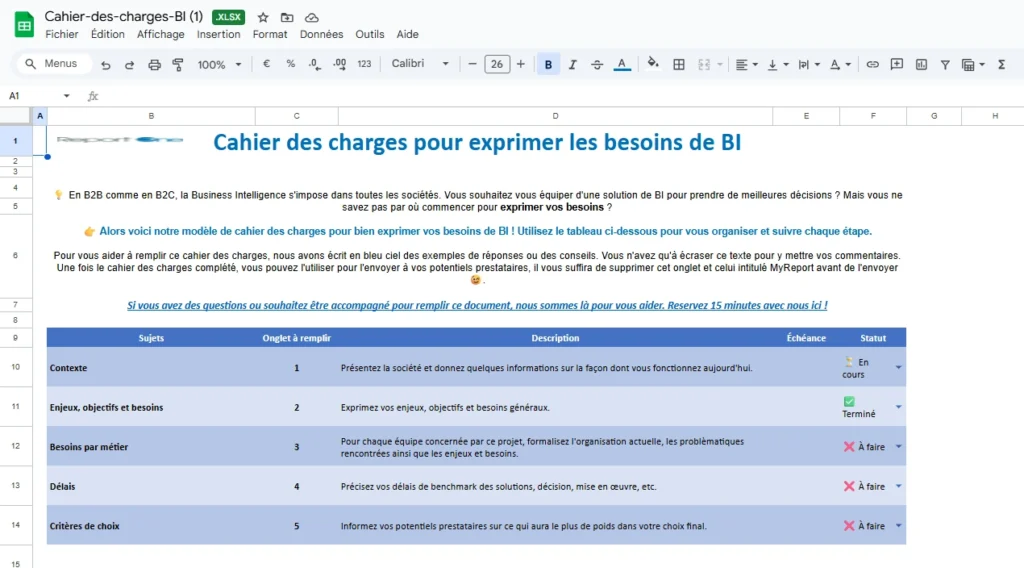
Task: Search the Menus box
Action: point(52,63)
